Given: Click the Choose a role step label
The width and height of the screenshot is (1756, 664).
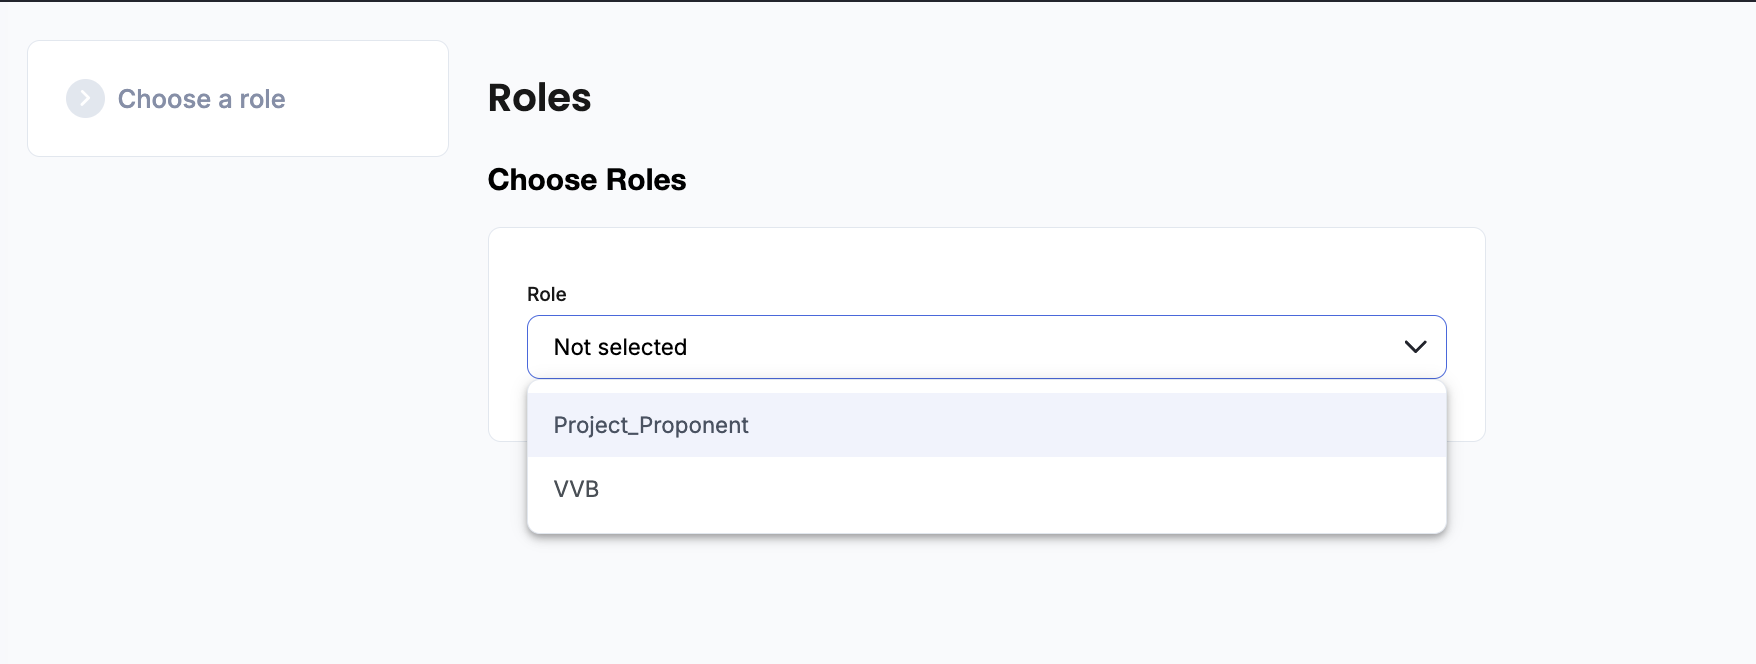Looking at the screenshot, I should 201,99.
